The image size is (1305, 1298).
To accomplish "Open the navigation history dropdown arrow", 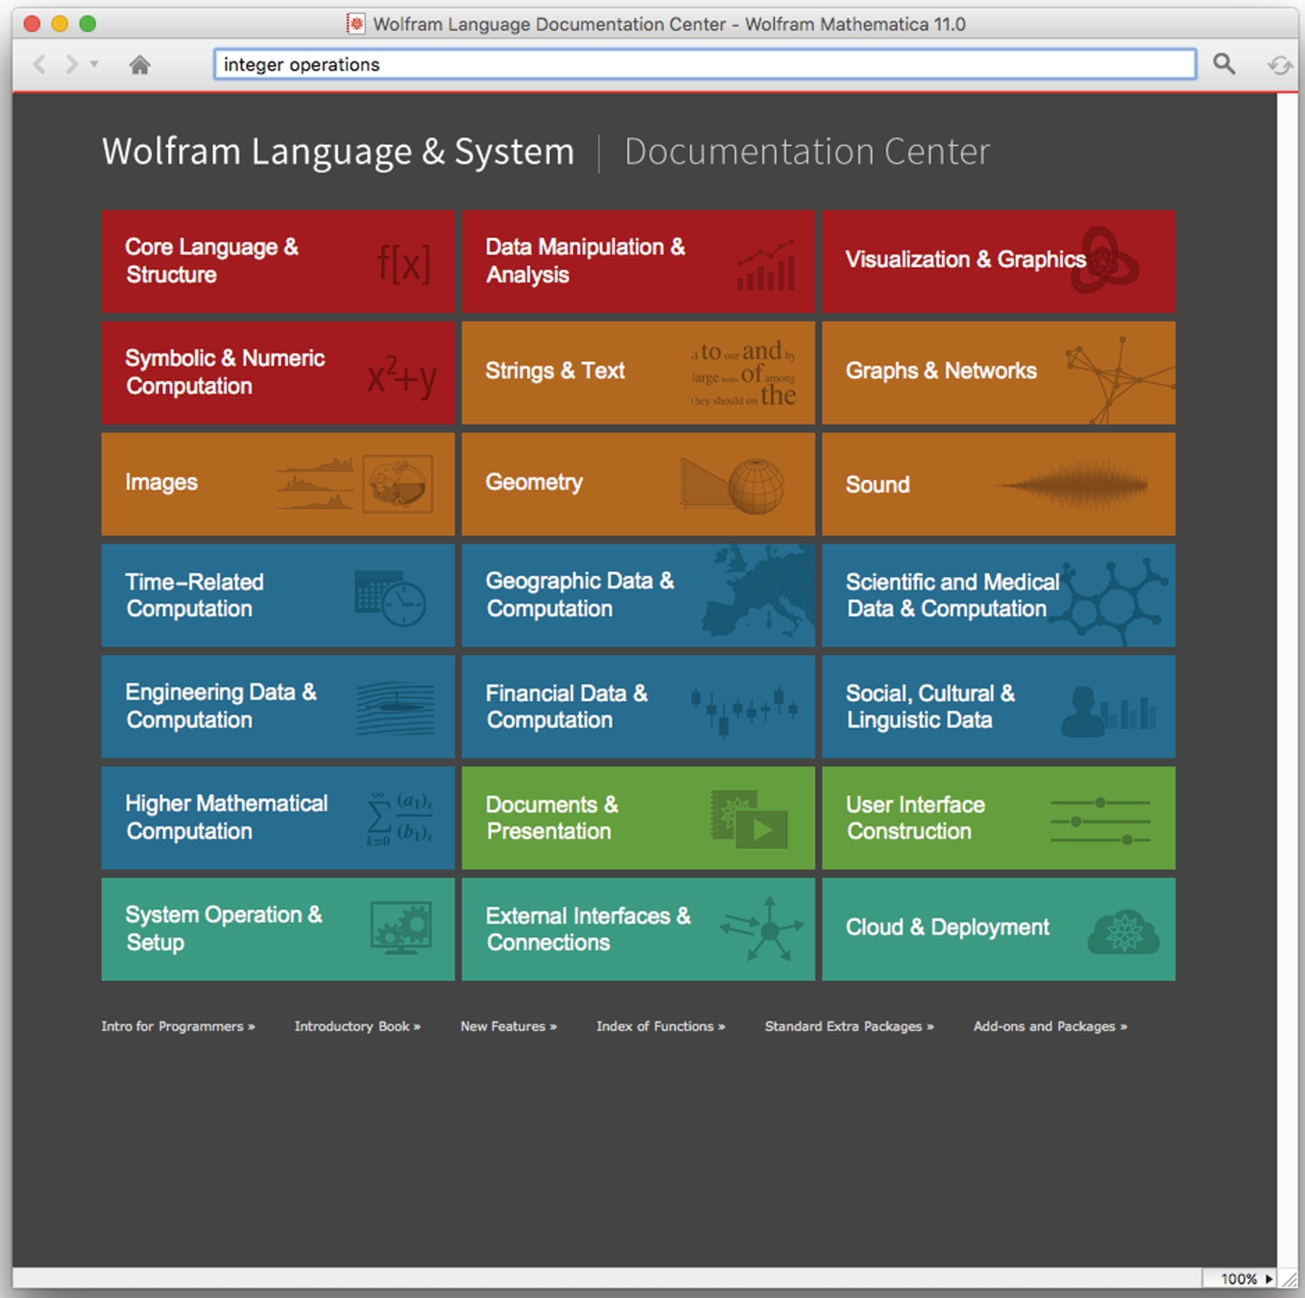I will pyautogui.click(x=94, y=64).
